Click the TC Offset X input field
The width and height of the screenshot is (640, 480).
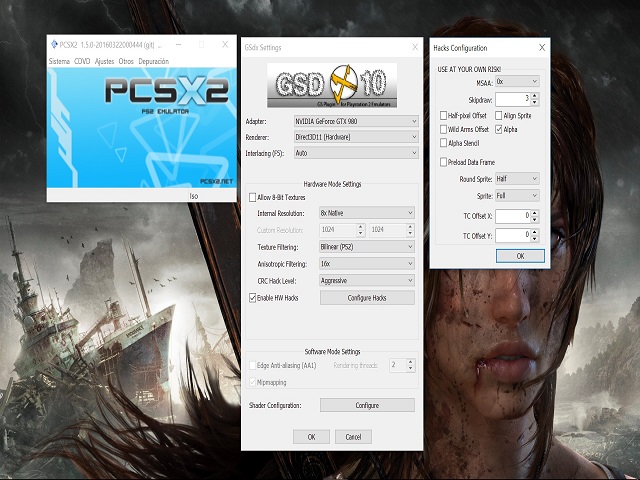513,216
